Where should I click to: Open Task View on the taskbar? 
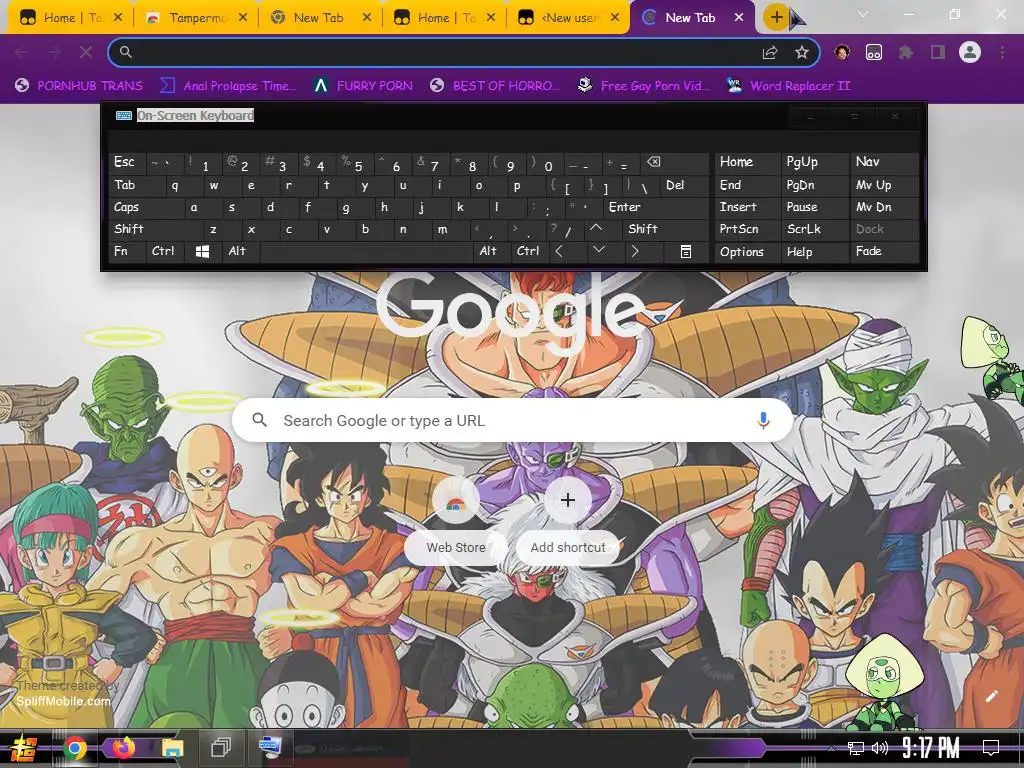pos(221,748)
